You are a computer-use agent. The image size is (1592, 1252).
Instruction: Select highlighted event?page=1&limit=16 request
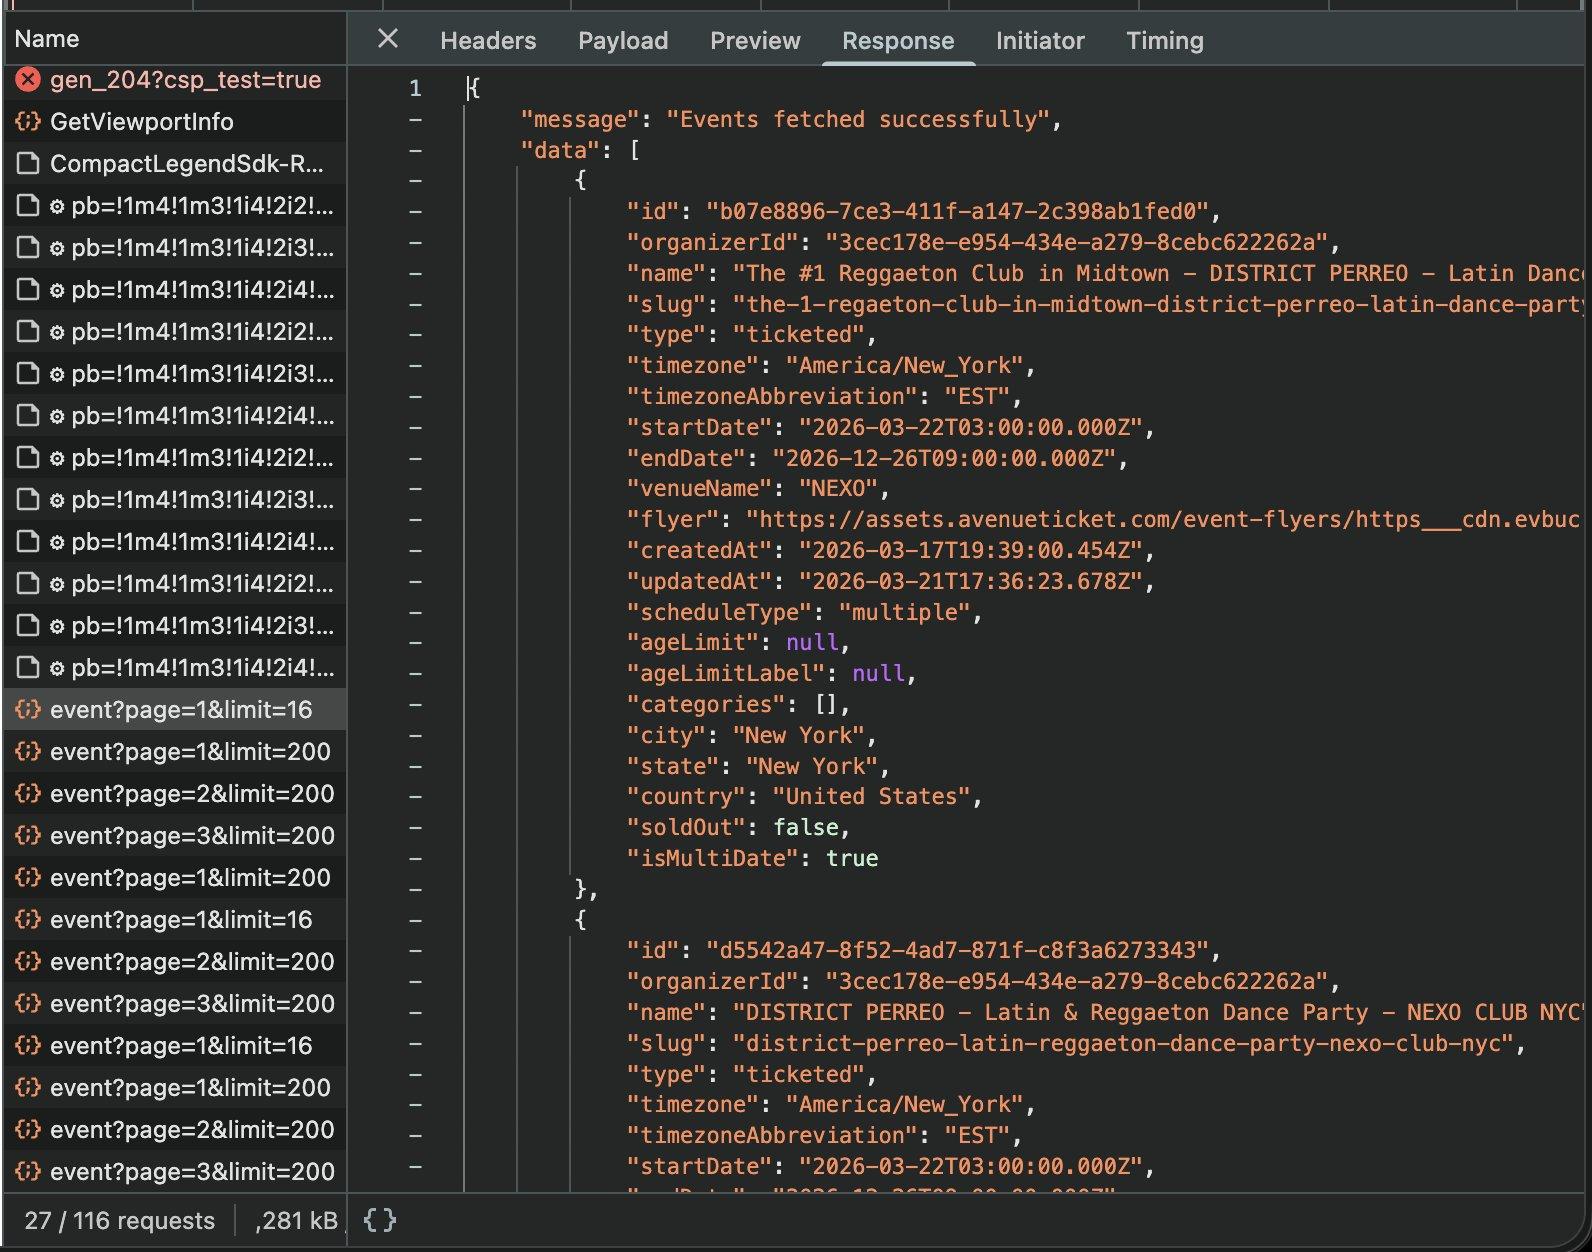tap(175, 710)
